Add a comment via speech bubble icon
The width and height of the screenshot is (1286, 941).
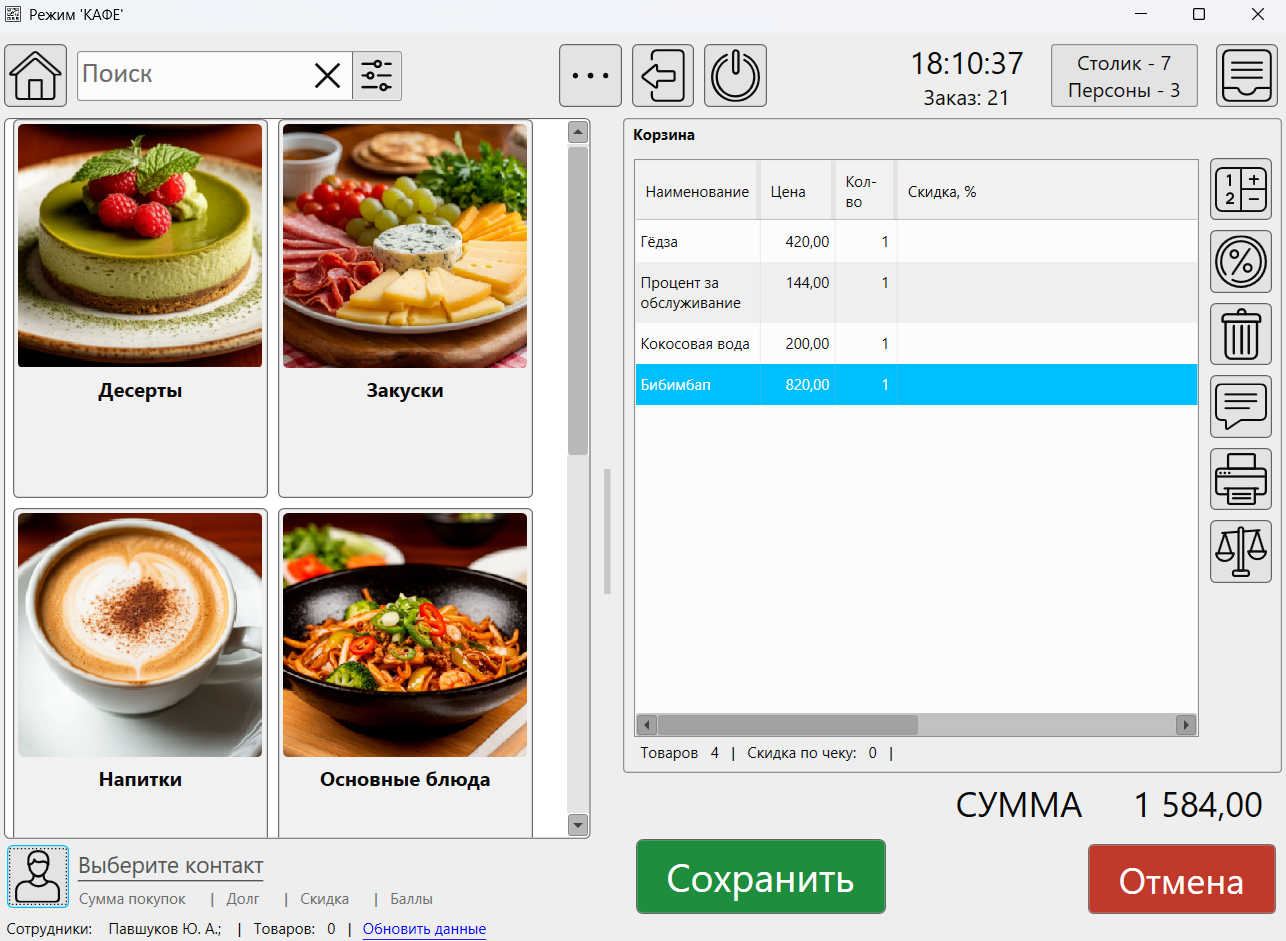(1241, 406)
